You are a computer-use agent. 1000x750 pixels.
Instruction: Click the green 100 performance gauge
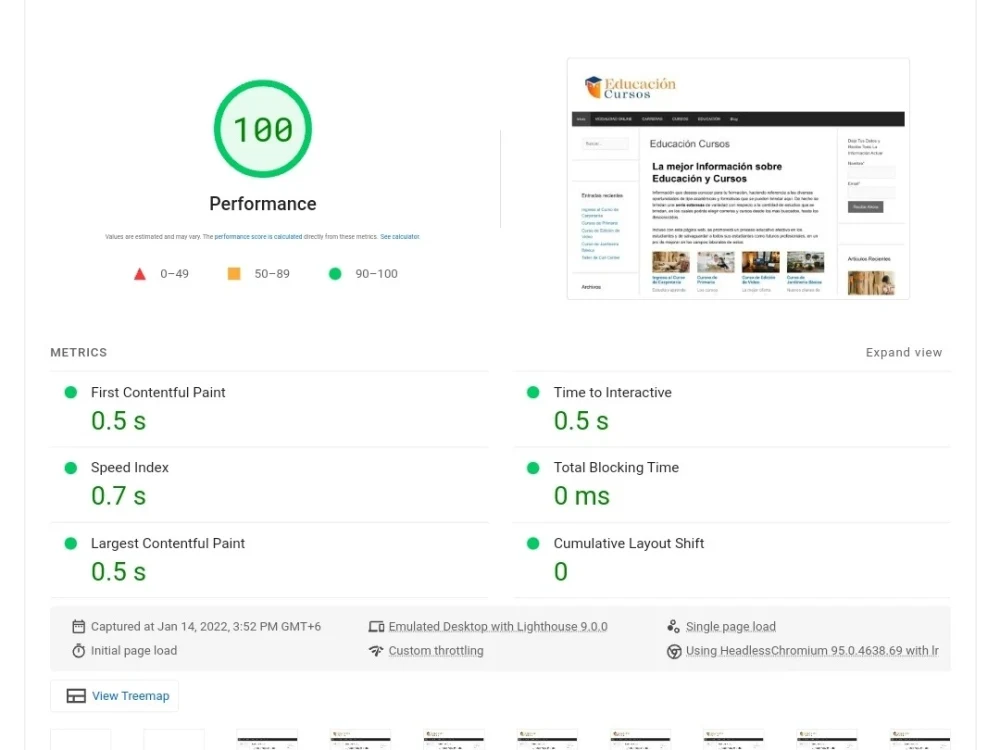[262, 129]
